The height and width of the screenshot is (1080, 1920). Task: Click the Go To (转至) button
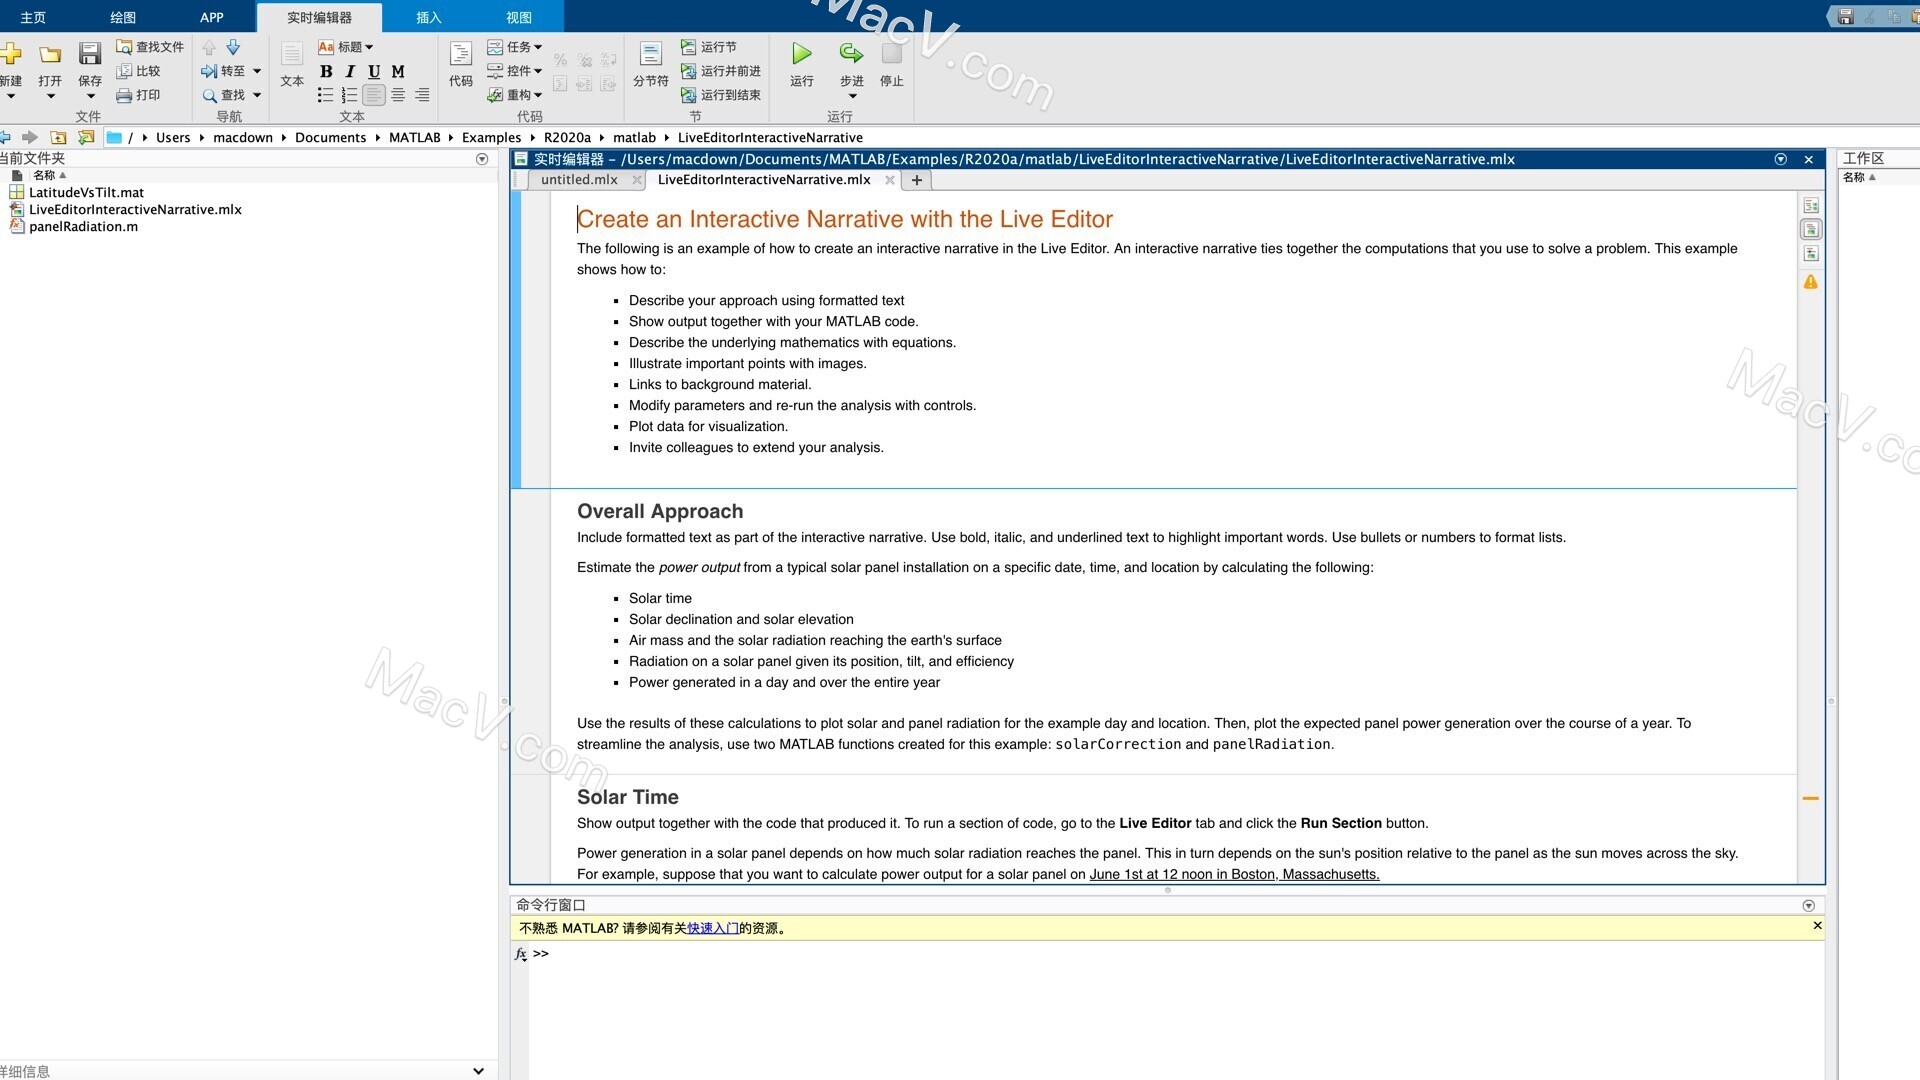tap(223, 71)
